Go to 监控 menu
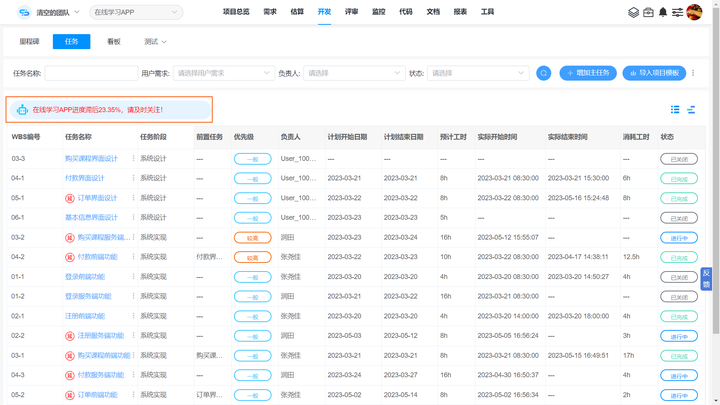 coord(378,12)
